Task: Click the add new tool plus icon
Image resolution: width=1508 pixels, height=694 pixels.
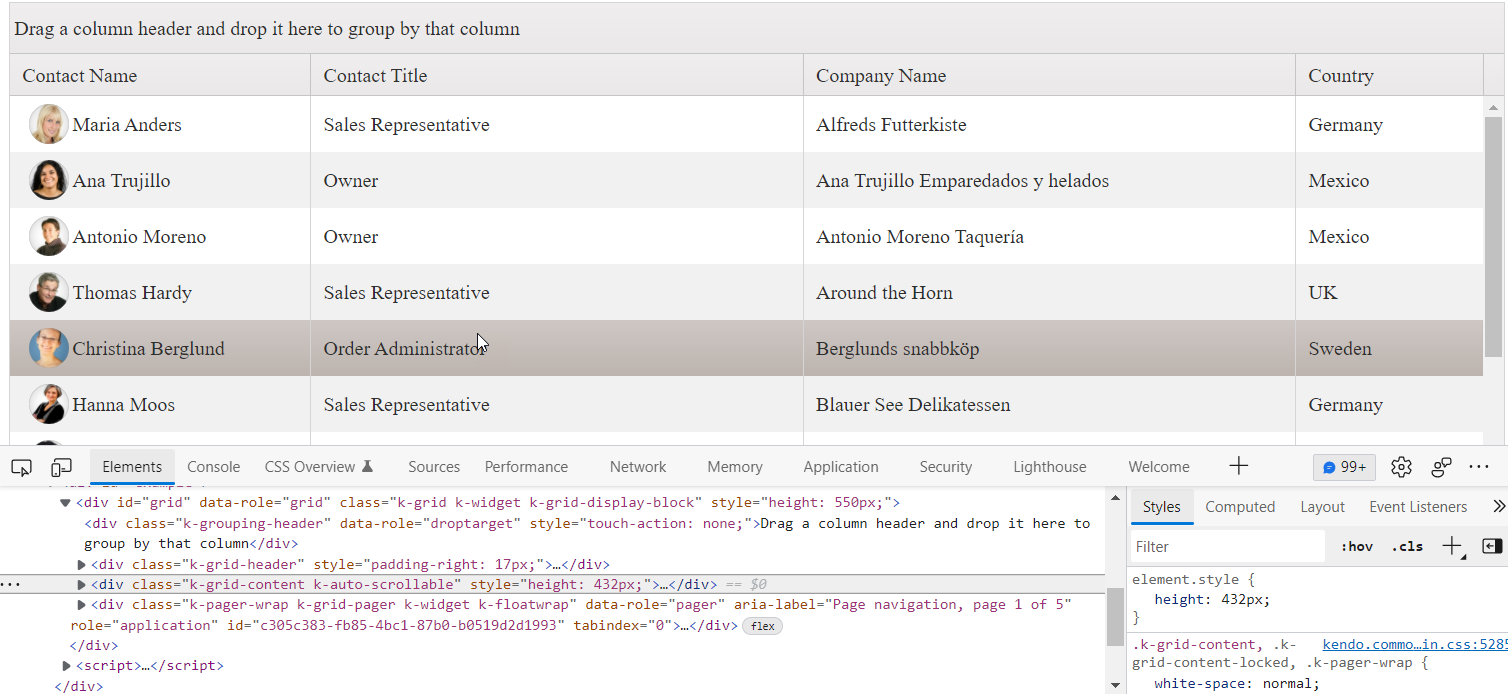Action: (1238, 466)
